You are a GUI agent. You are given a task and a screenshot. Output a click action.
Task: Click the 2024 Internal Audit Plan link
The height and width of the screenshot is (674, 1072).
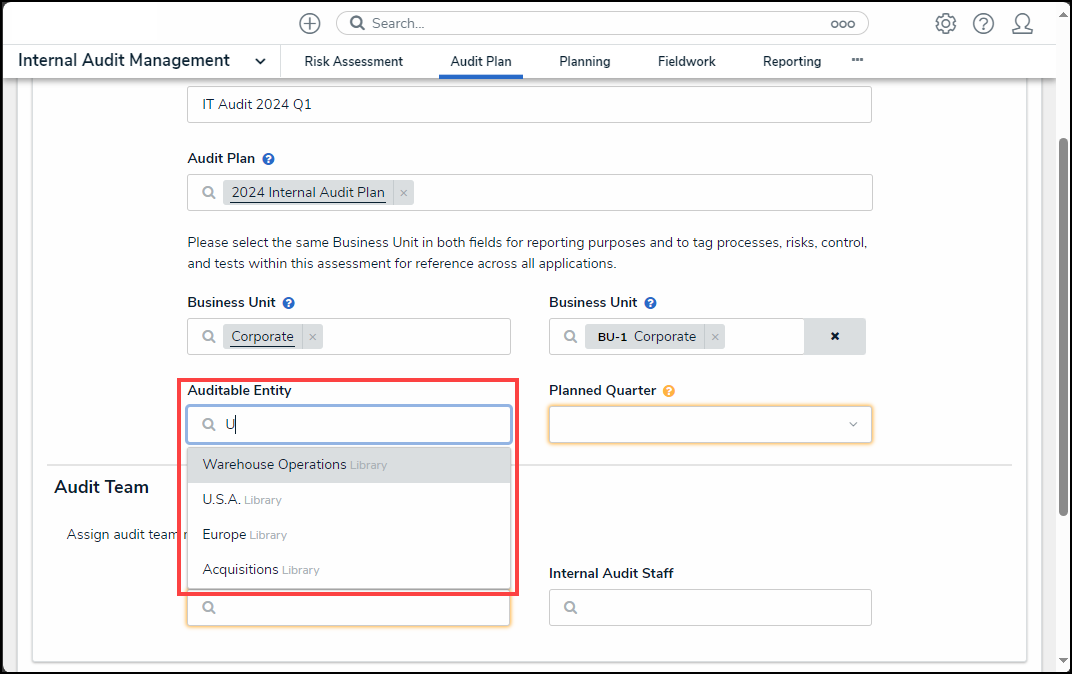pos(308,193)
